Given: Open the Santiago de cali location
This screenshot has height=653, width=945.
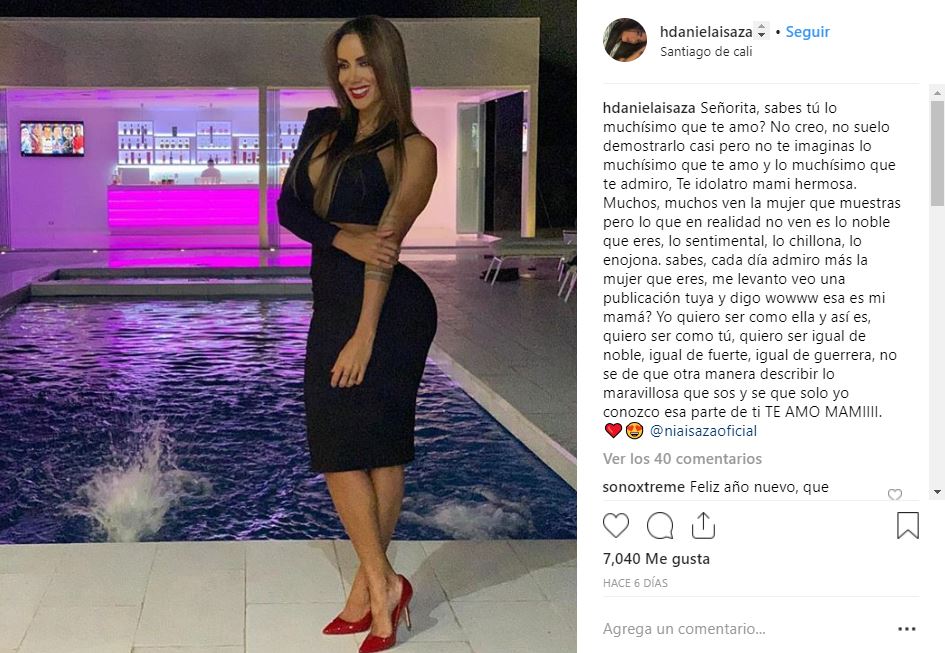Looking at the screenshot, I should [x=706, y=51].
